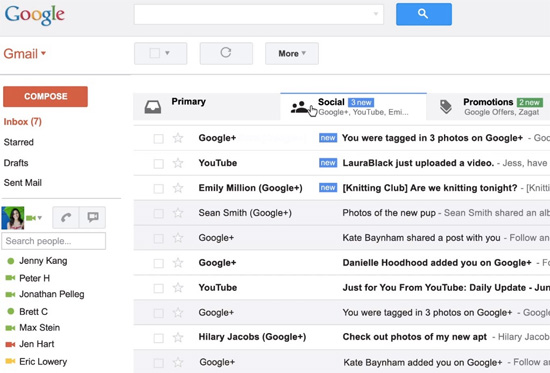550x373 pixels.
Task: Open the Starred folder
Action: coord(19,142)
